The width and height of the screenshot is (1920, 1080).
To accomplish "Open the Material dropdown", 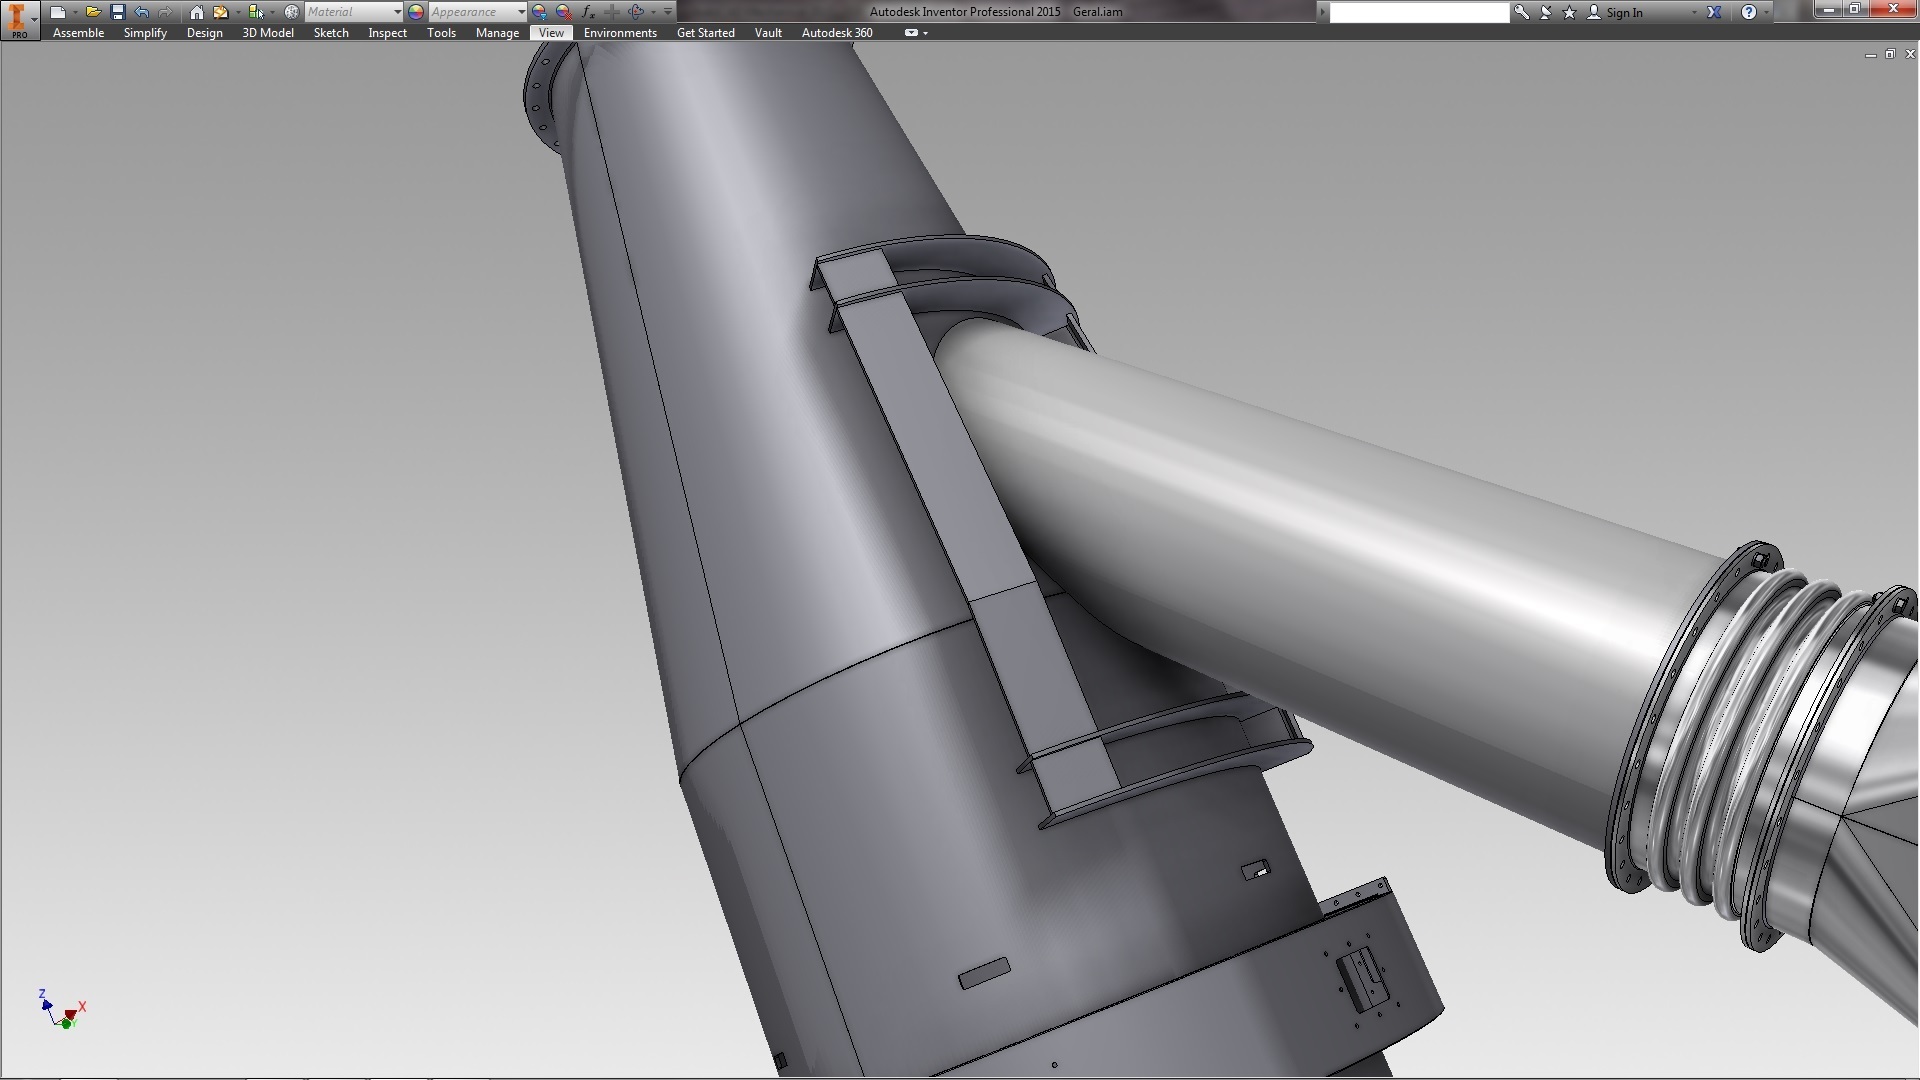I will click(397, 12).
